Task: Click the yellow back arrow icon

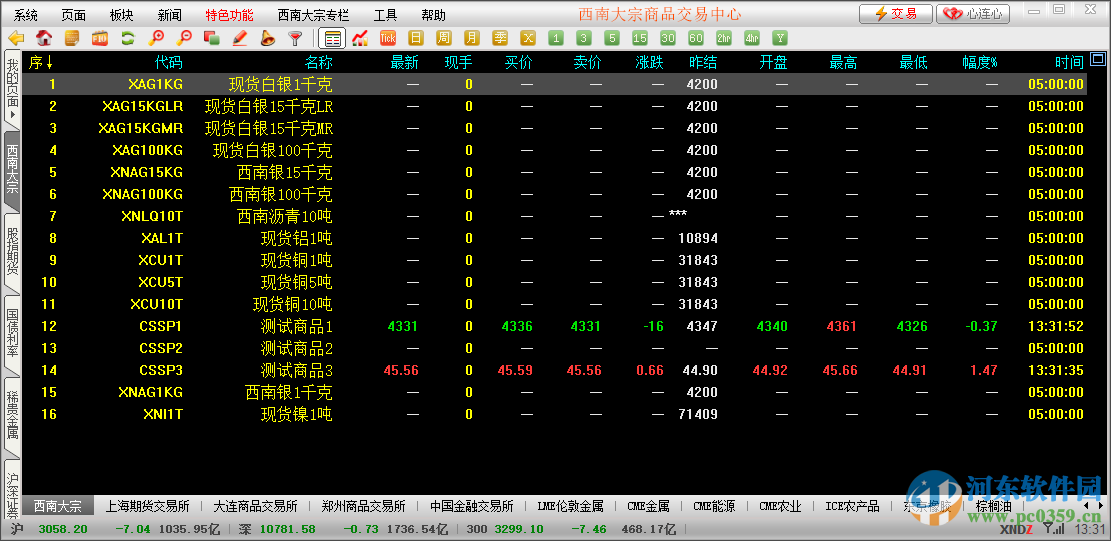Action: pos(16,38)
